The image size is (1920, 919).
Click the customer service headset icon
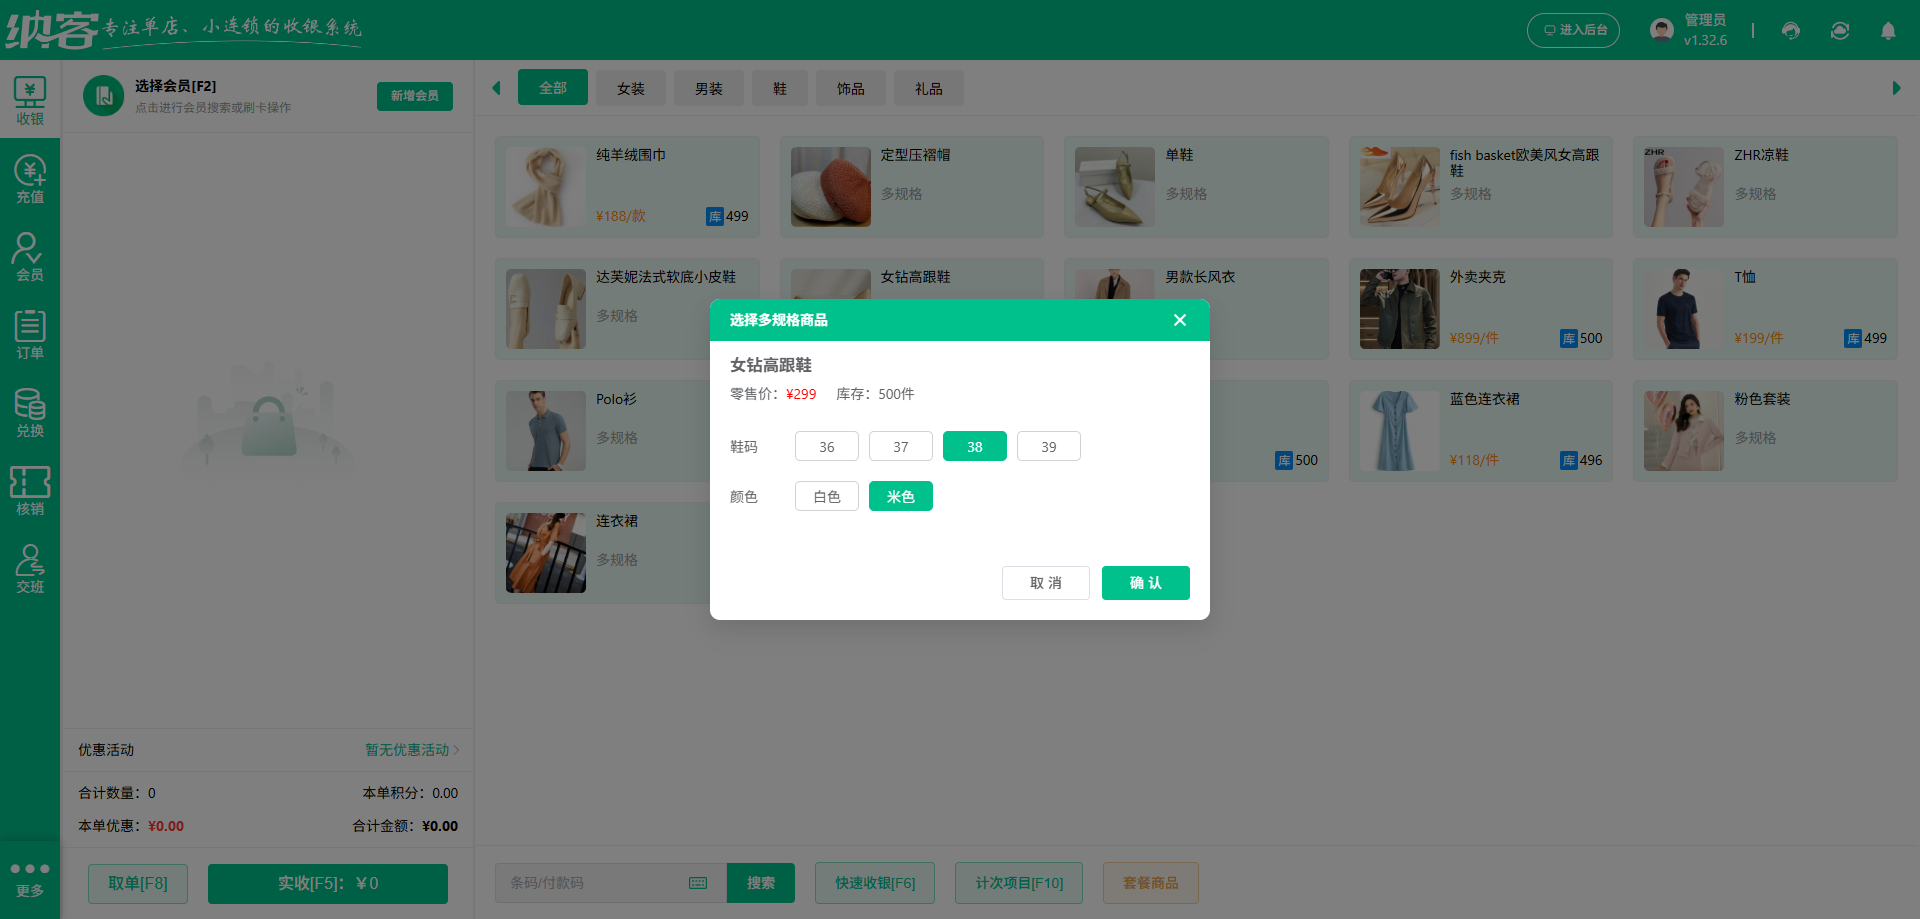click(x=1790, y=30)
